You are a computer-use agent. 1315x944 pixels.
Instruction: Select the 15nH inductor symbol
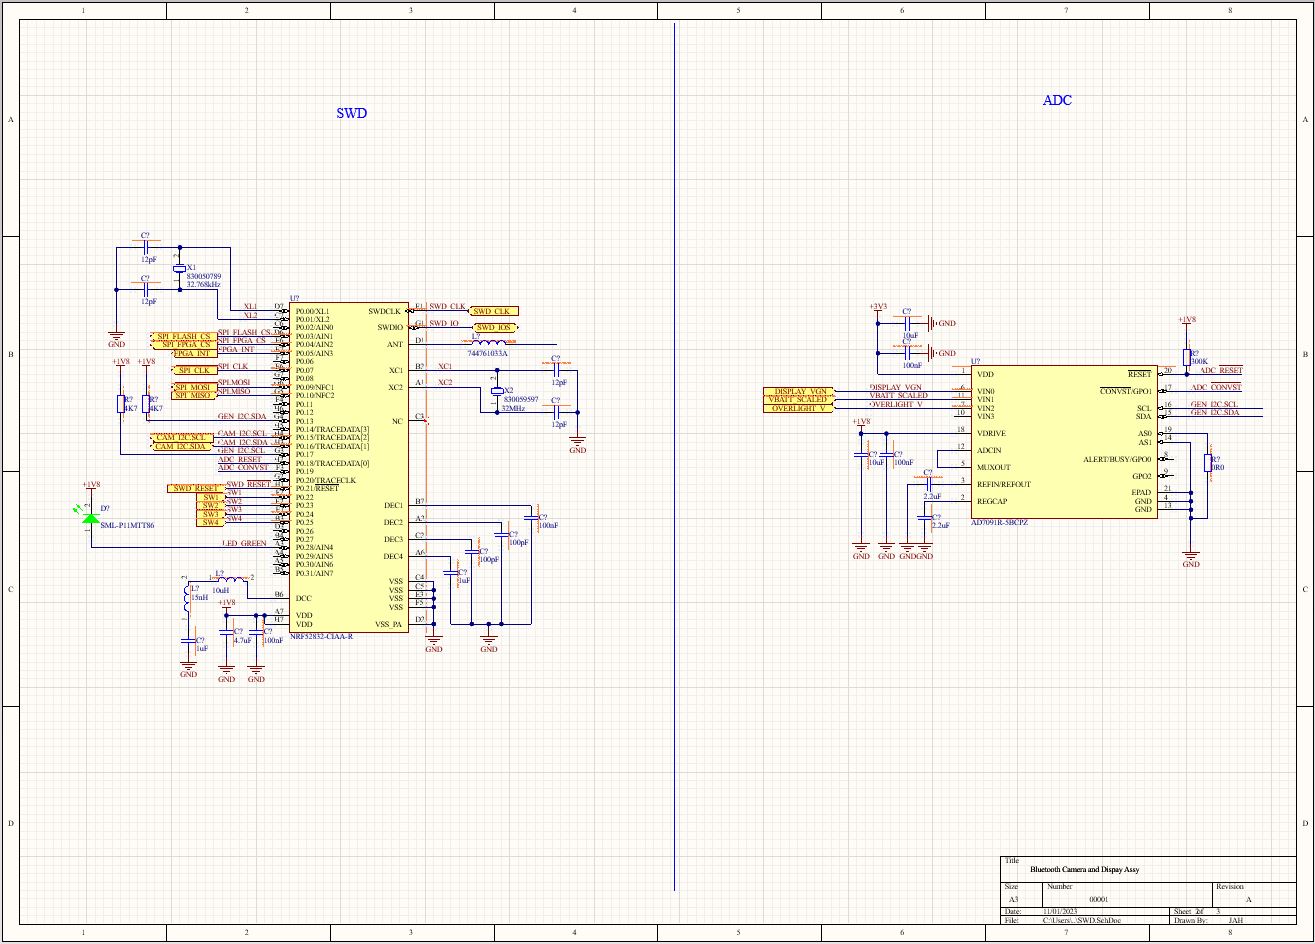pyautogui.click(x=188, y=598)
